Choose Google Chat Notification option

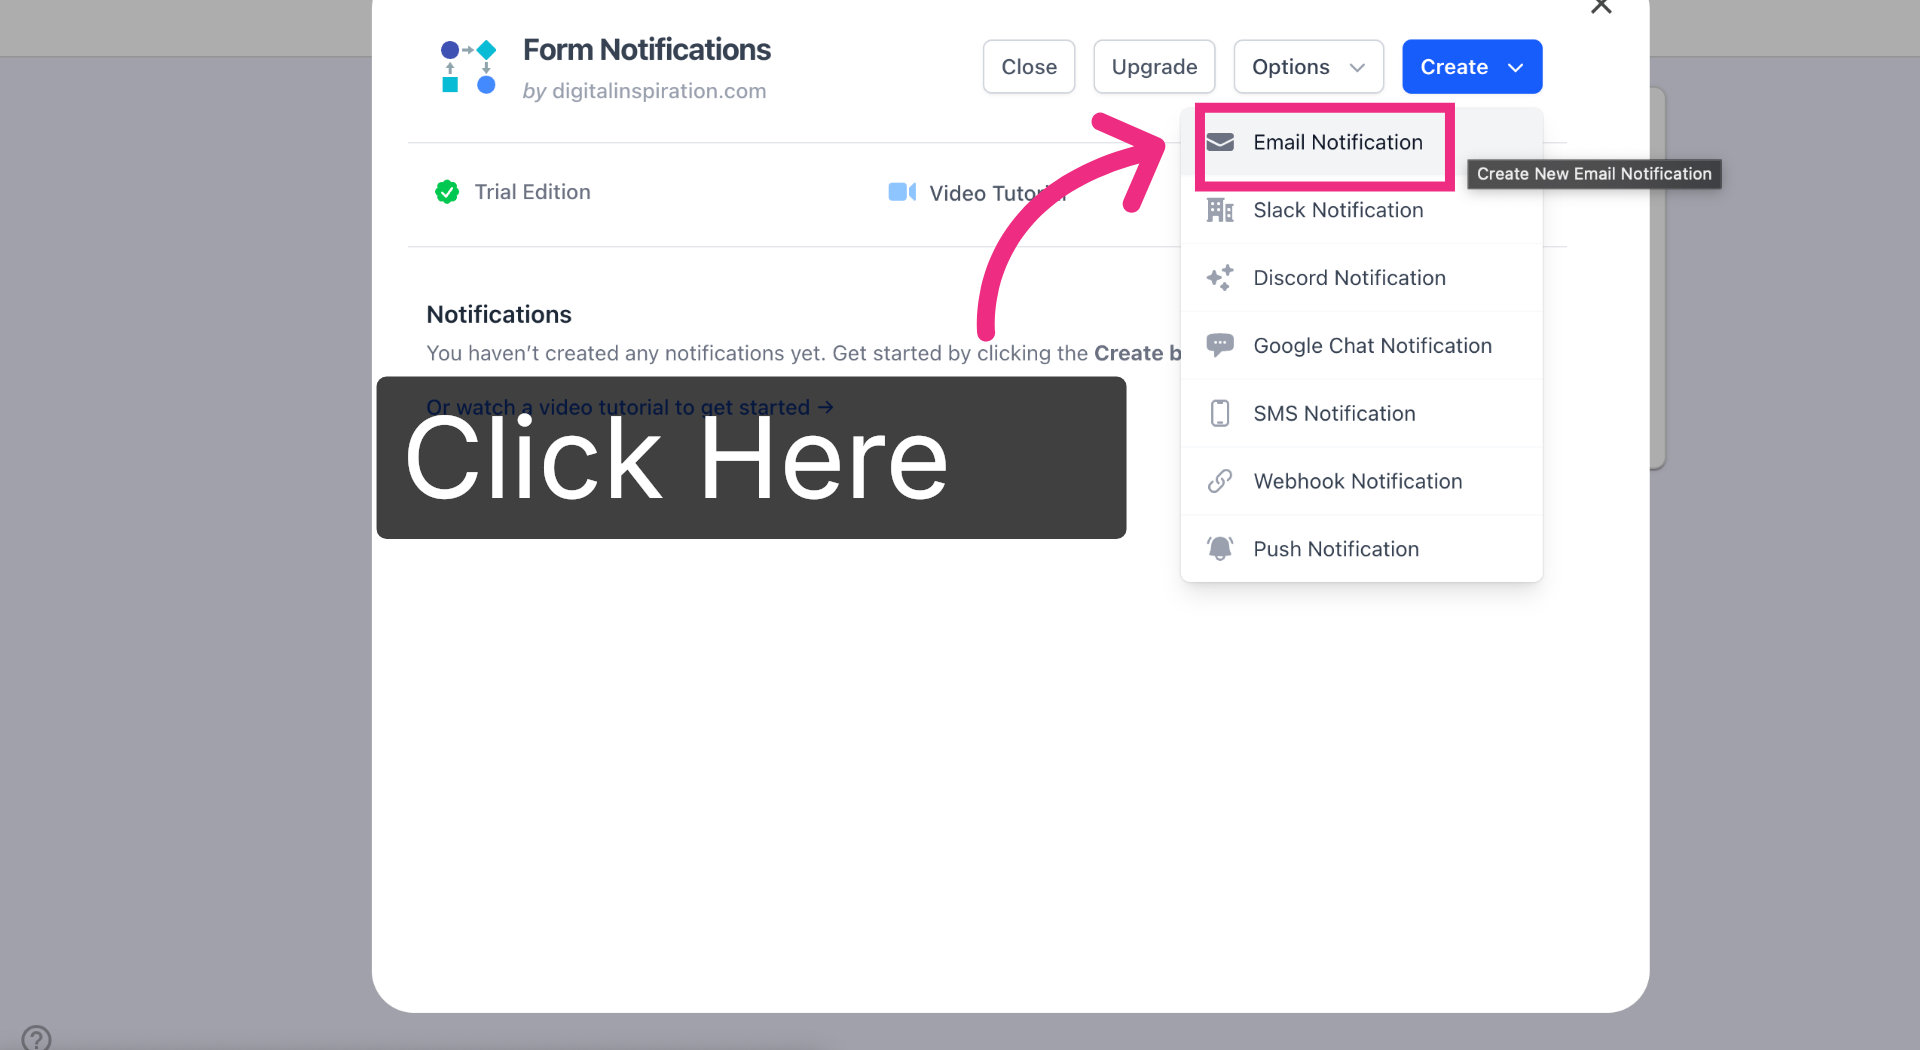point(1361,346)
